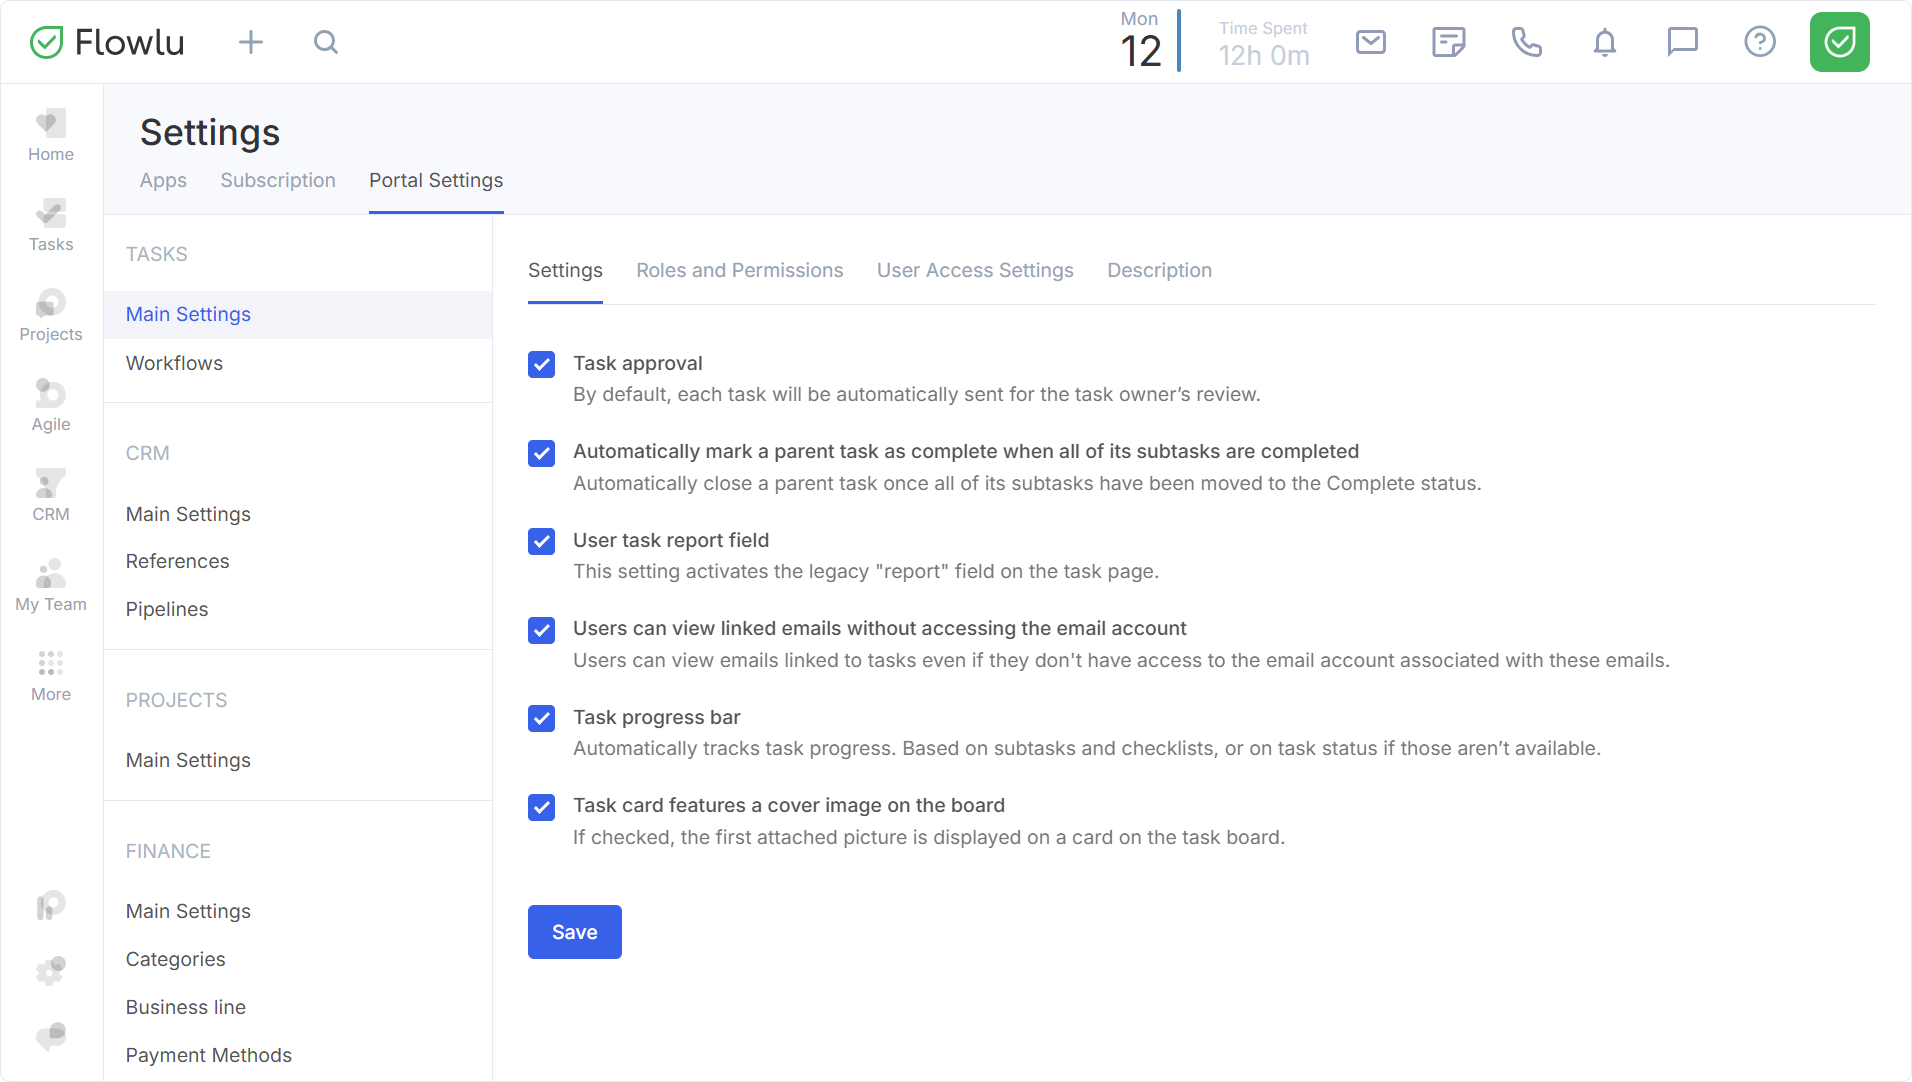
Task: Open the More apps grid in sidebar
Action: pyautogui.click(x=51, y=675)
